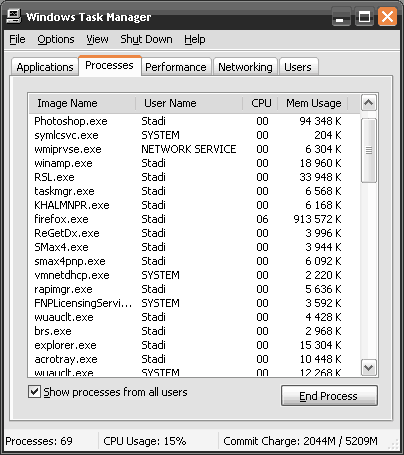404x455 pixels.
Task: Click the 94 348 K memory value
Action: (320, 121)
